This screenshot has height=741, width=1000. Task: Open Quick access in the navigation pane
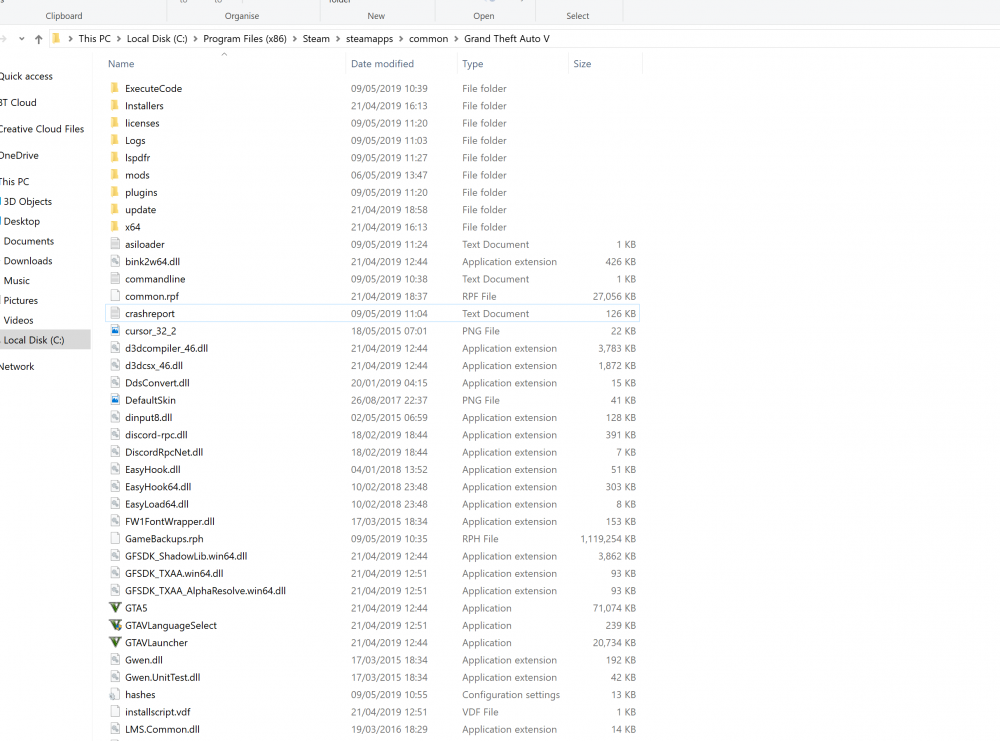coord(28,76)
